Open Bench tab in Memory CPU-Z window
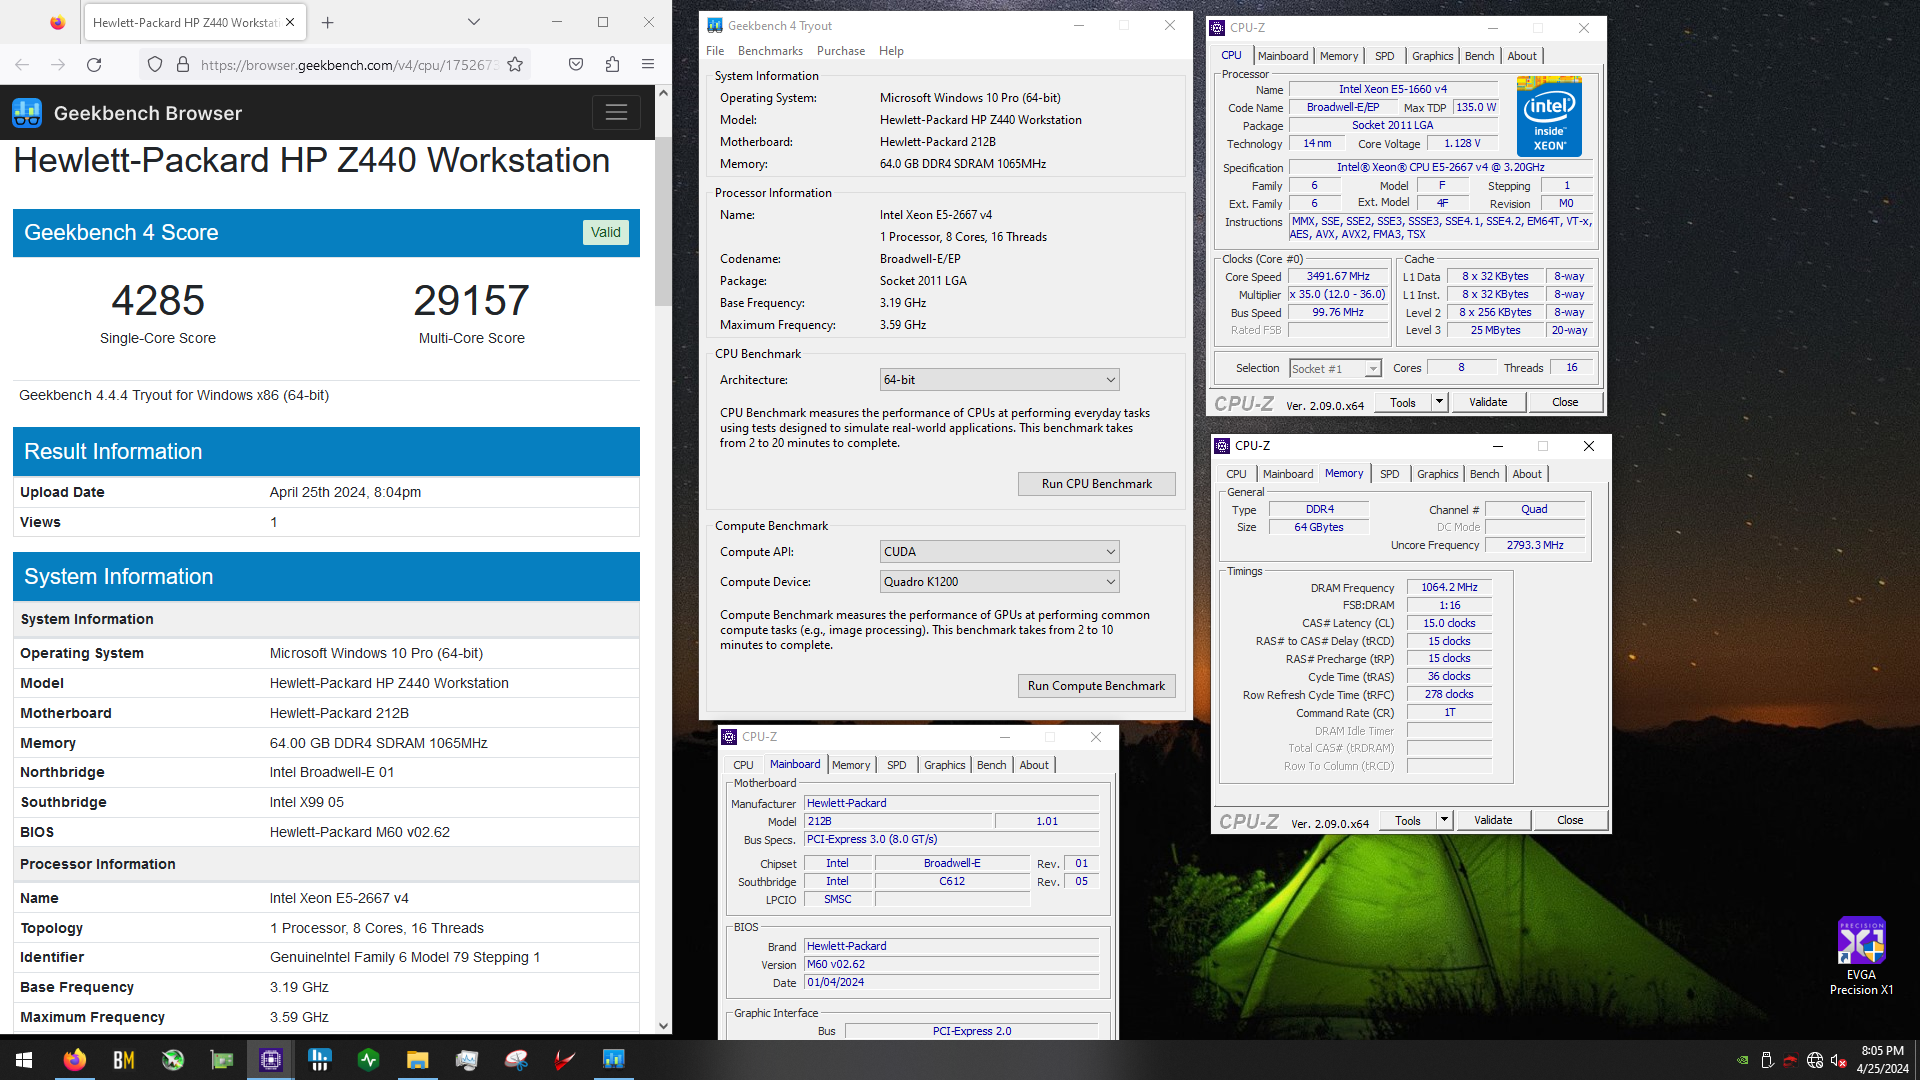Viewport: 1920px width, 1080px height. (1485, 474)
